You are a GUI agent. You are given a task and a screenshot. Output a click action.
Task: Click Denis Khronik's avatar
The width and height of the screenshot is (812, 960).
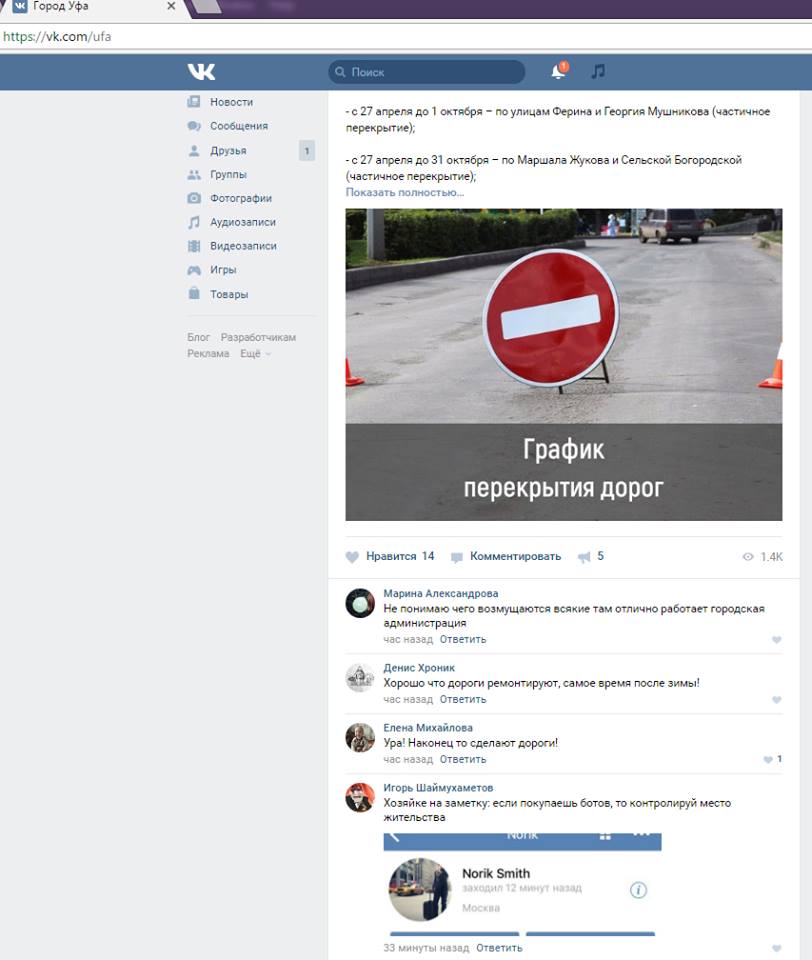pyautogui.click(x=360, y=678)
